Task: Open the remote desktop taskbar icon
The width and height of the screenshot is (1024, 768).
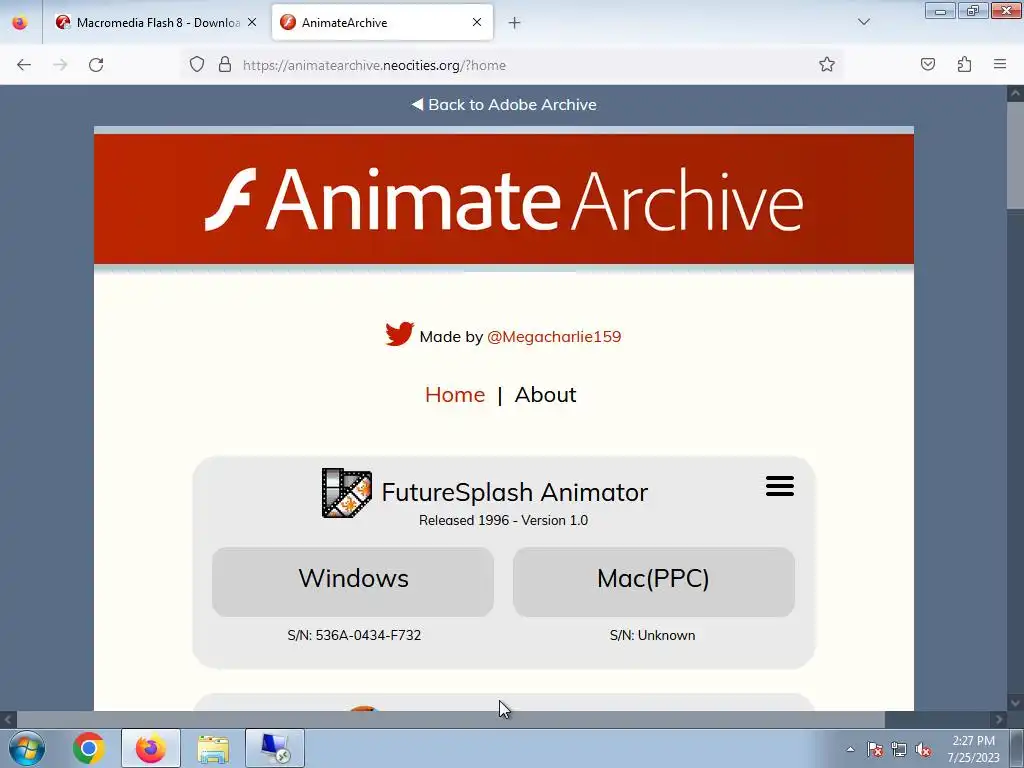Action: pos(275,748)
